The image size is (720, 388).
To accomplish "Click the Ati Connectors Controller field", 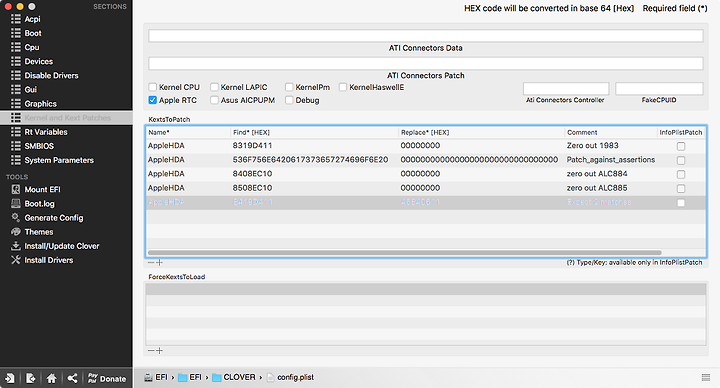I will pos(566,89).
